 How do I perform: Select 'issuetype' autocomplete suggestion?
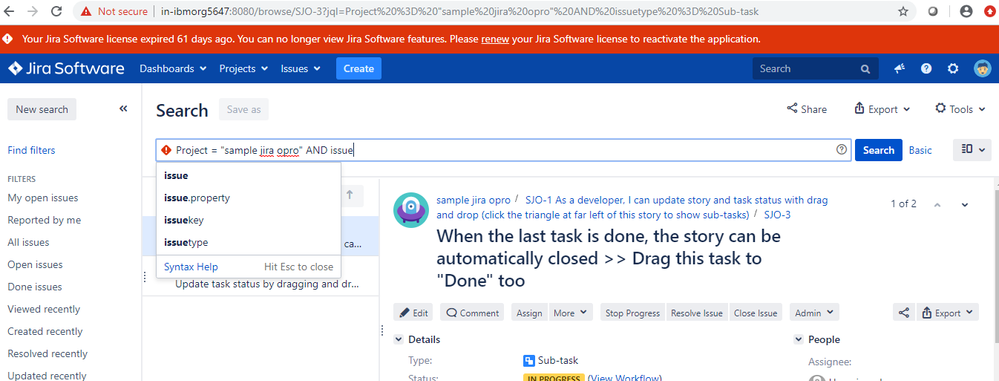pyautogui.click(x=248, y=242)
